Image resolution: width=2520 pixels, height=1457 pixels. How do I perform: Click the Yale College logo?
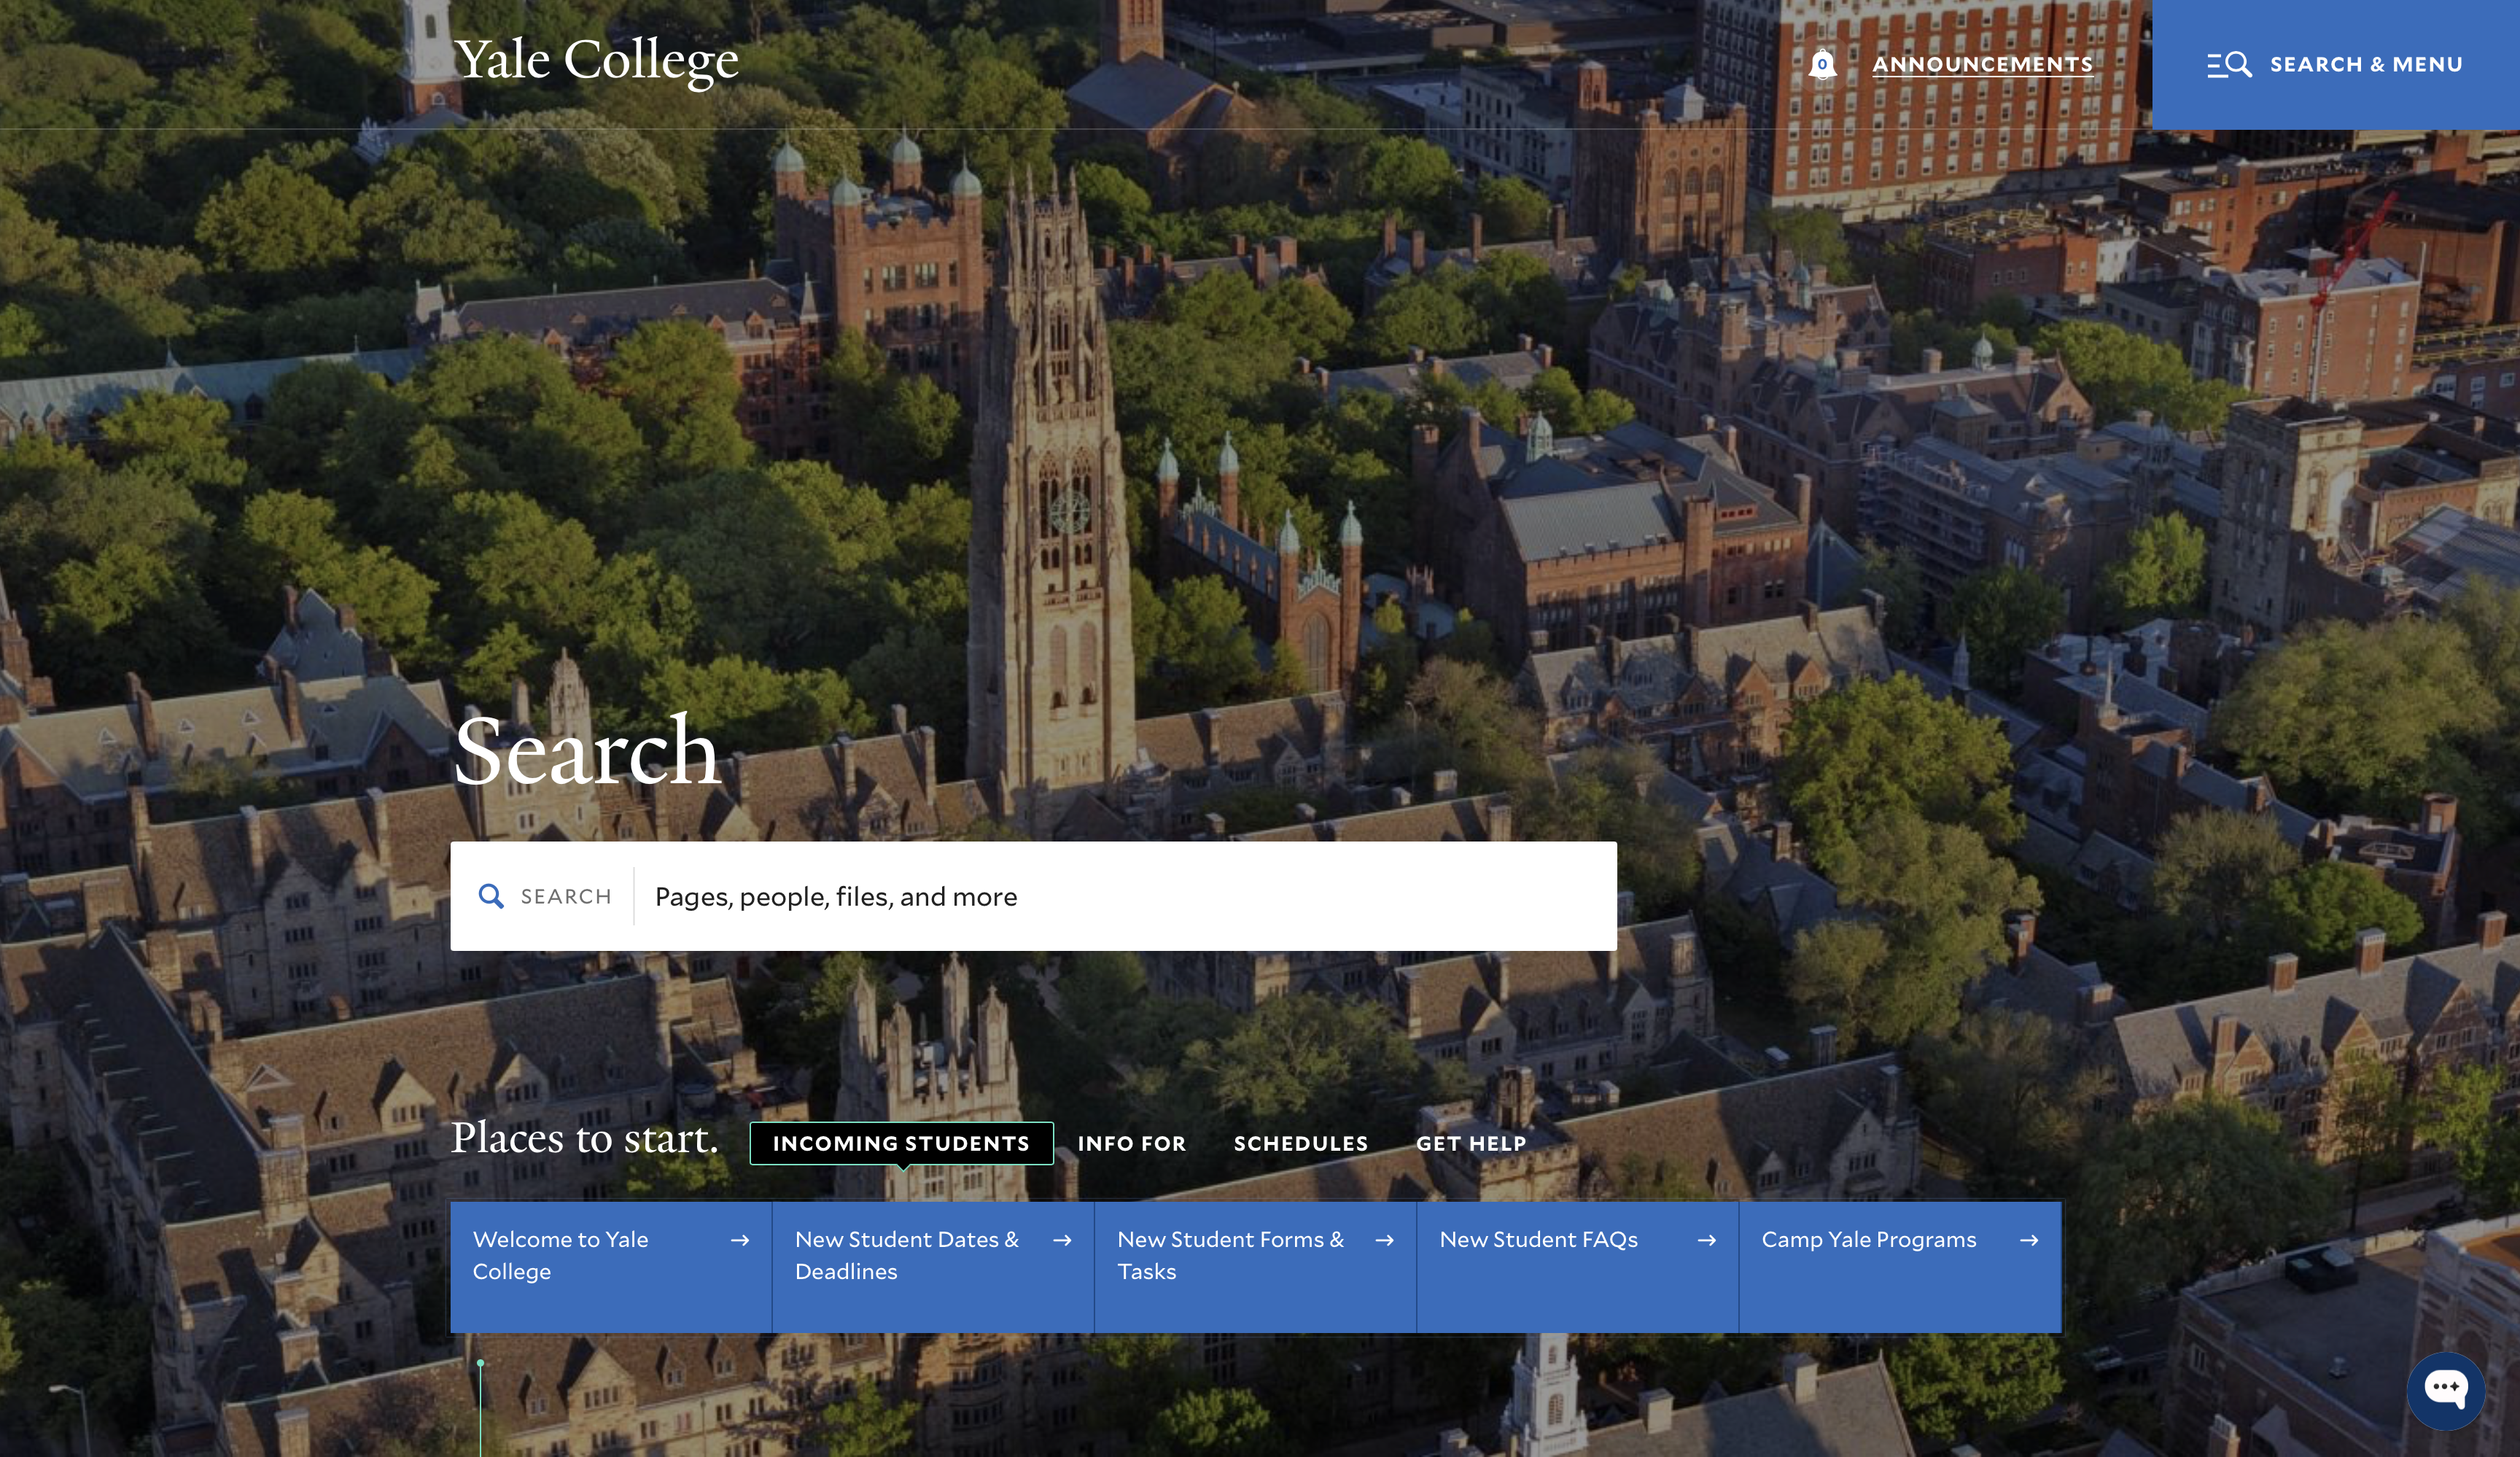click(x=596, y=60)
